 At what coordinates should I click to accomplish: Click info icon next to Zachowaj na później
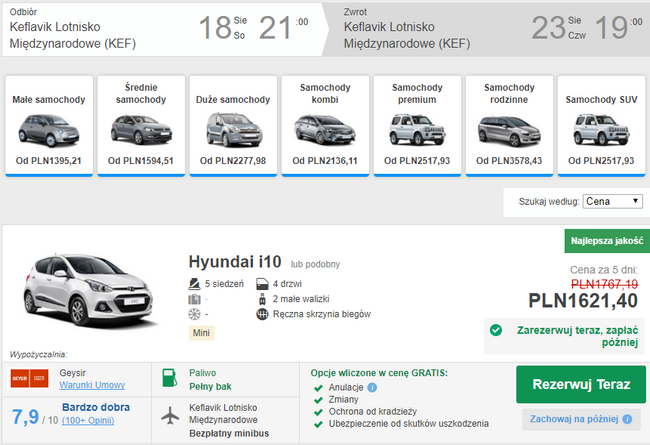pyautogui.click(x=627, y=419)
